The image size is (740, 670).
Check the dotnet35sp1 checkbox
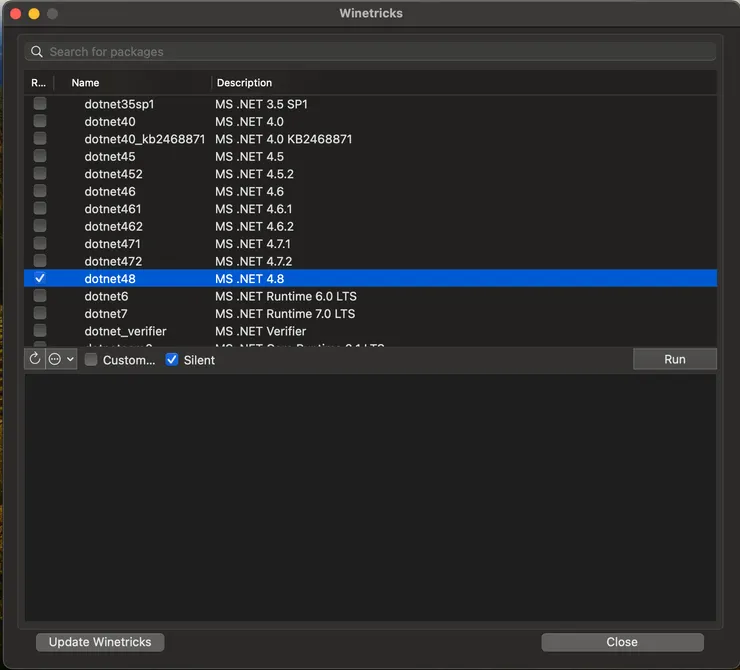click(x=40, y=103)
